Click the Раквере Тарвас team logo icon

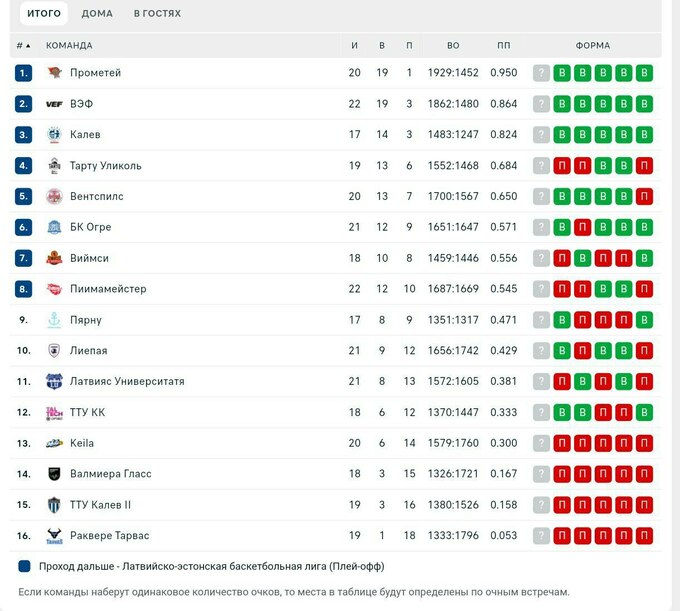point(54,536)
